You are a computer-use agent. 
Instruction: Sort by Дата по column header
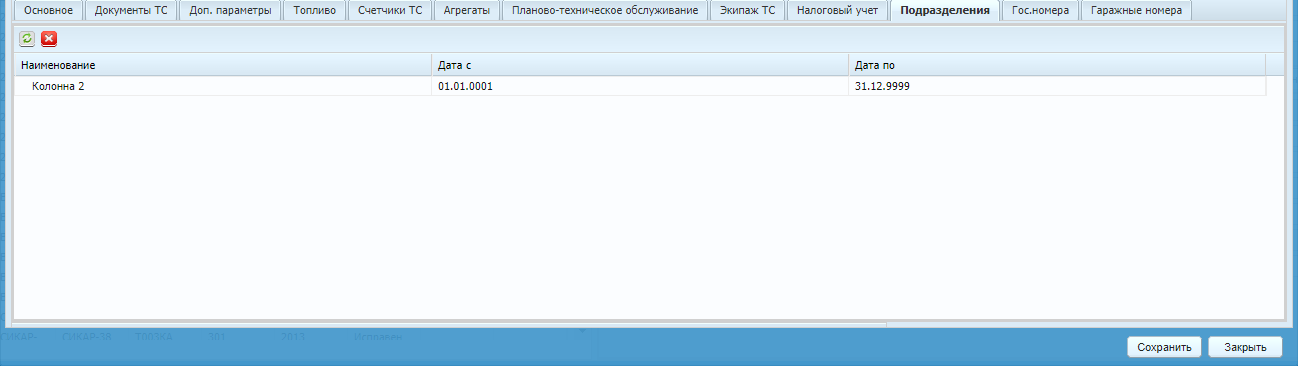[x=1057, y=65]
